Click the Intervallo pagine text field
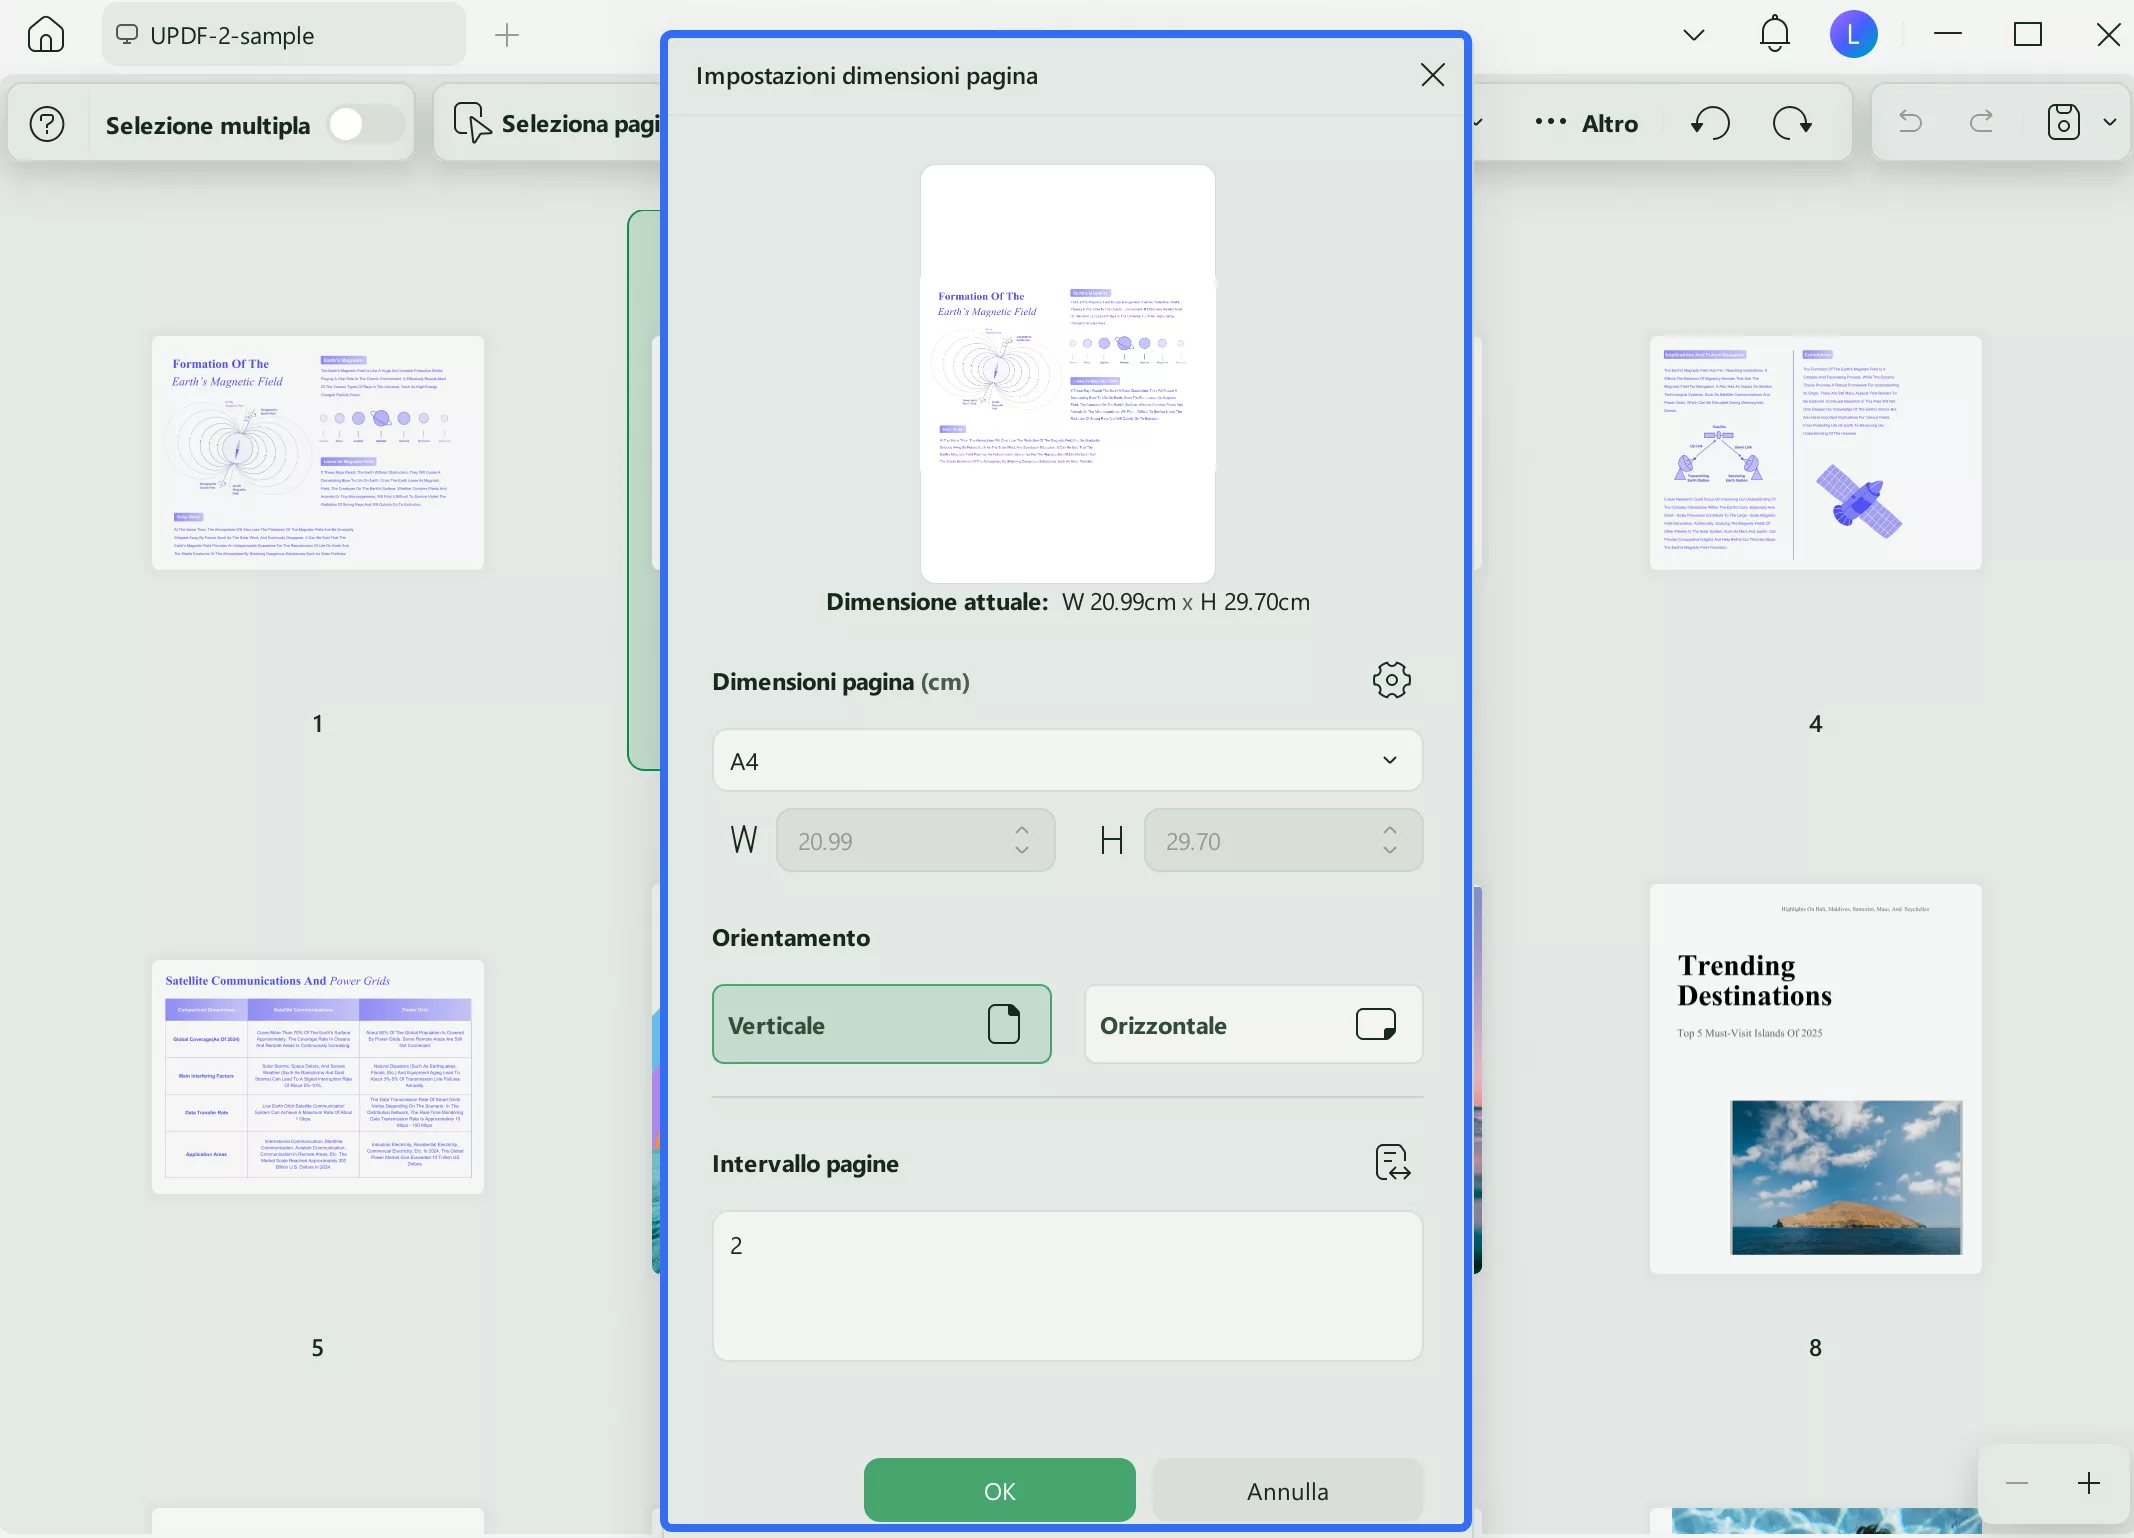Image resolution: width=2134 pixels, height=1538 pixels. coord(1067,1285)
